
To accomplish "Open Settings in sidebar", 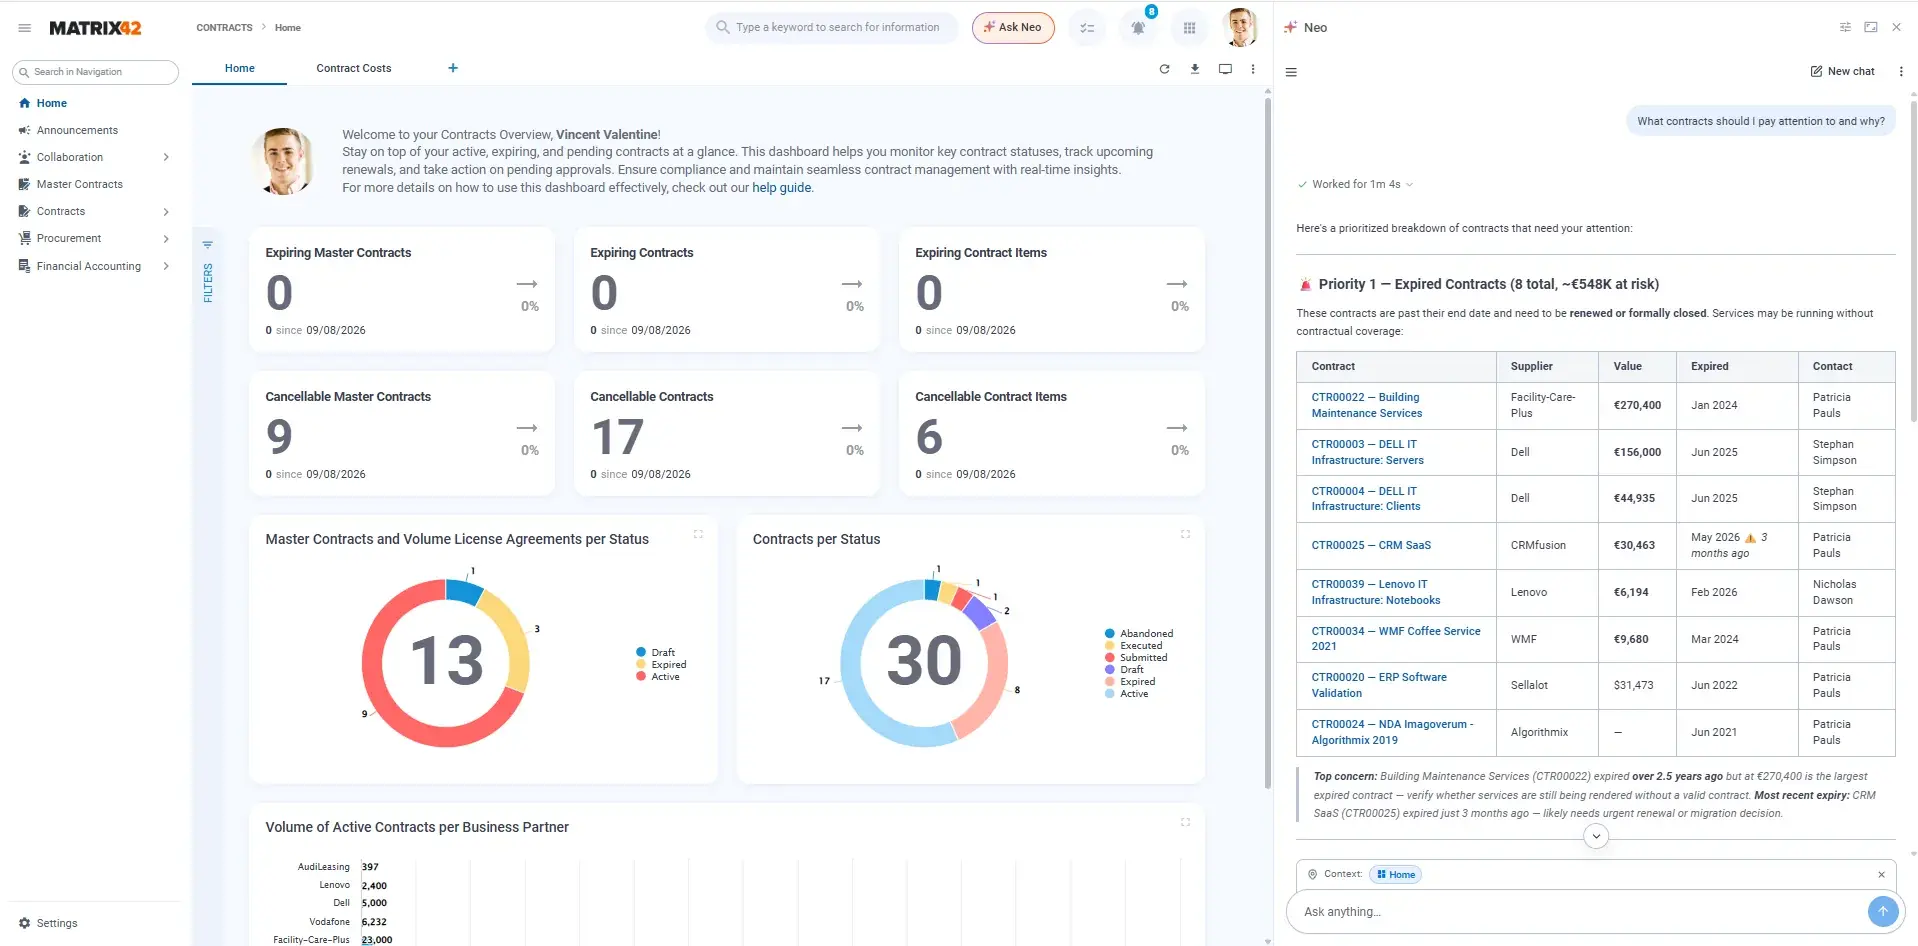I will point(48,923).
